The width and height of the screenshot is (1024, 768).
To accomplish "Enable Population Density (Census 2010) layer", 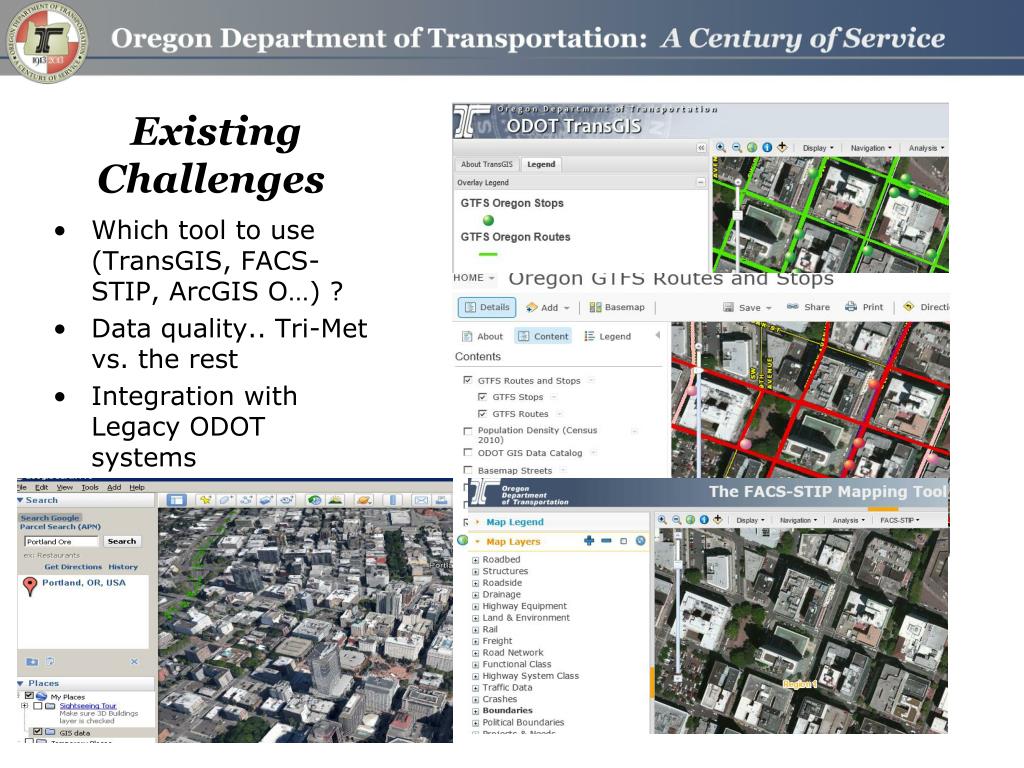I will (468, 431).
